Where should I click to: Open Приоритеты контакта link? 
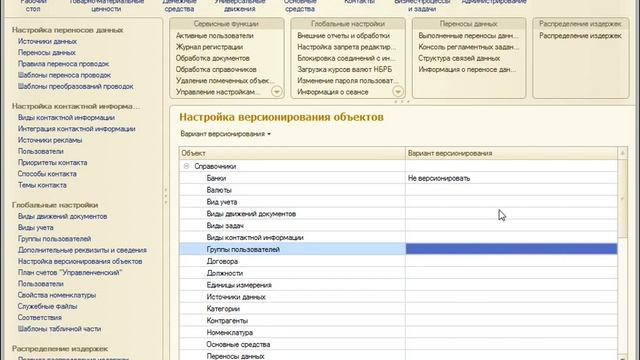click(x=52, y=162)
